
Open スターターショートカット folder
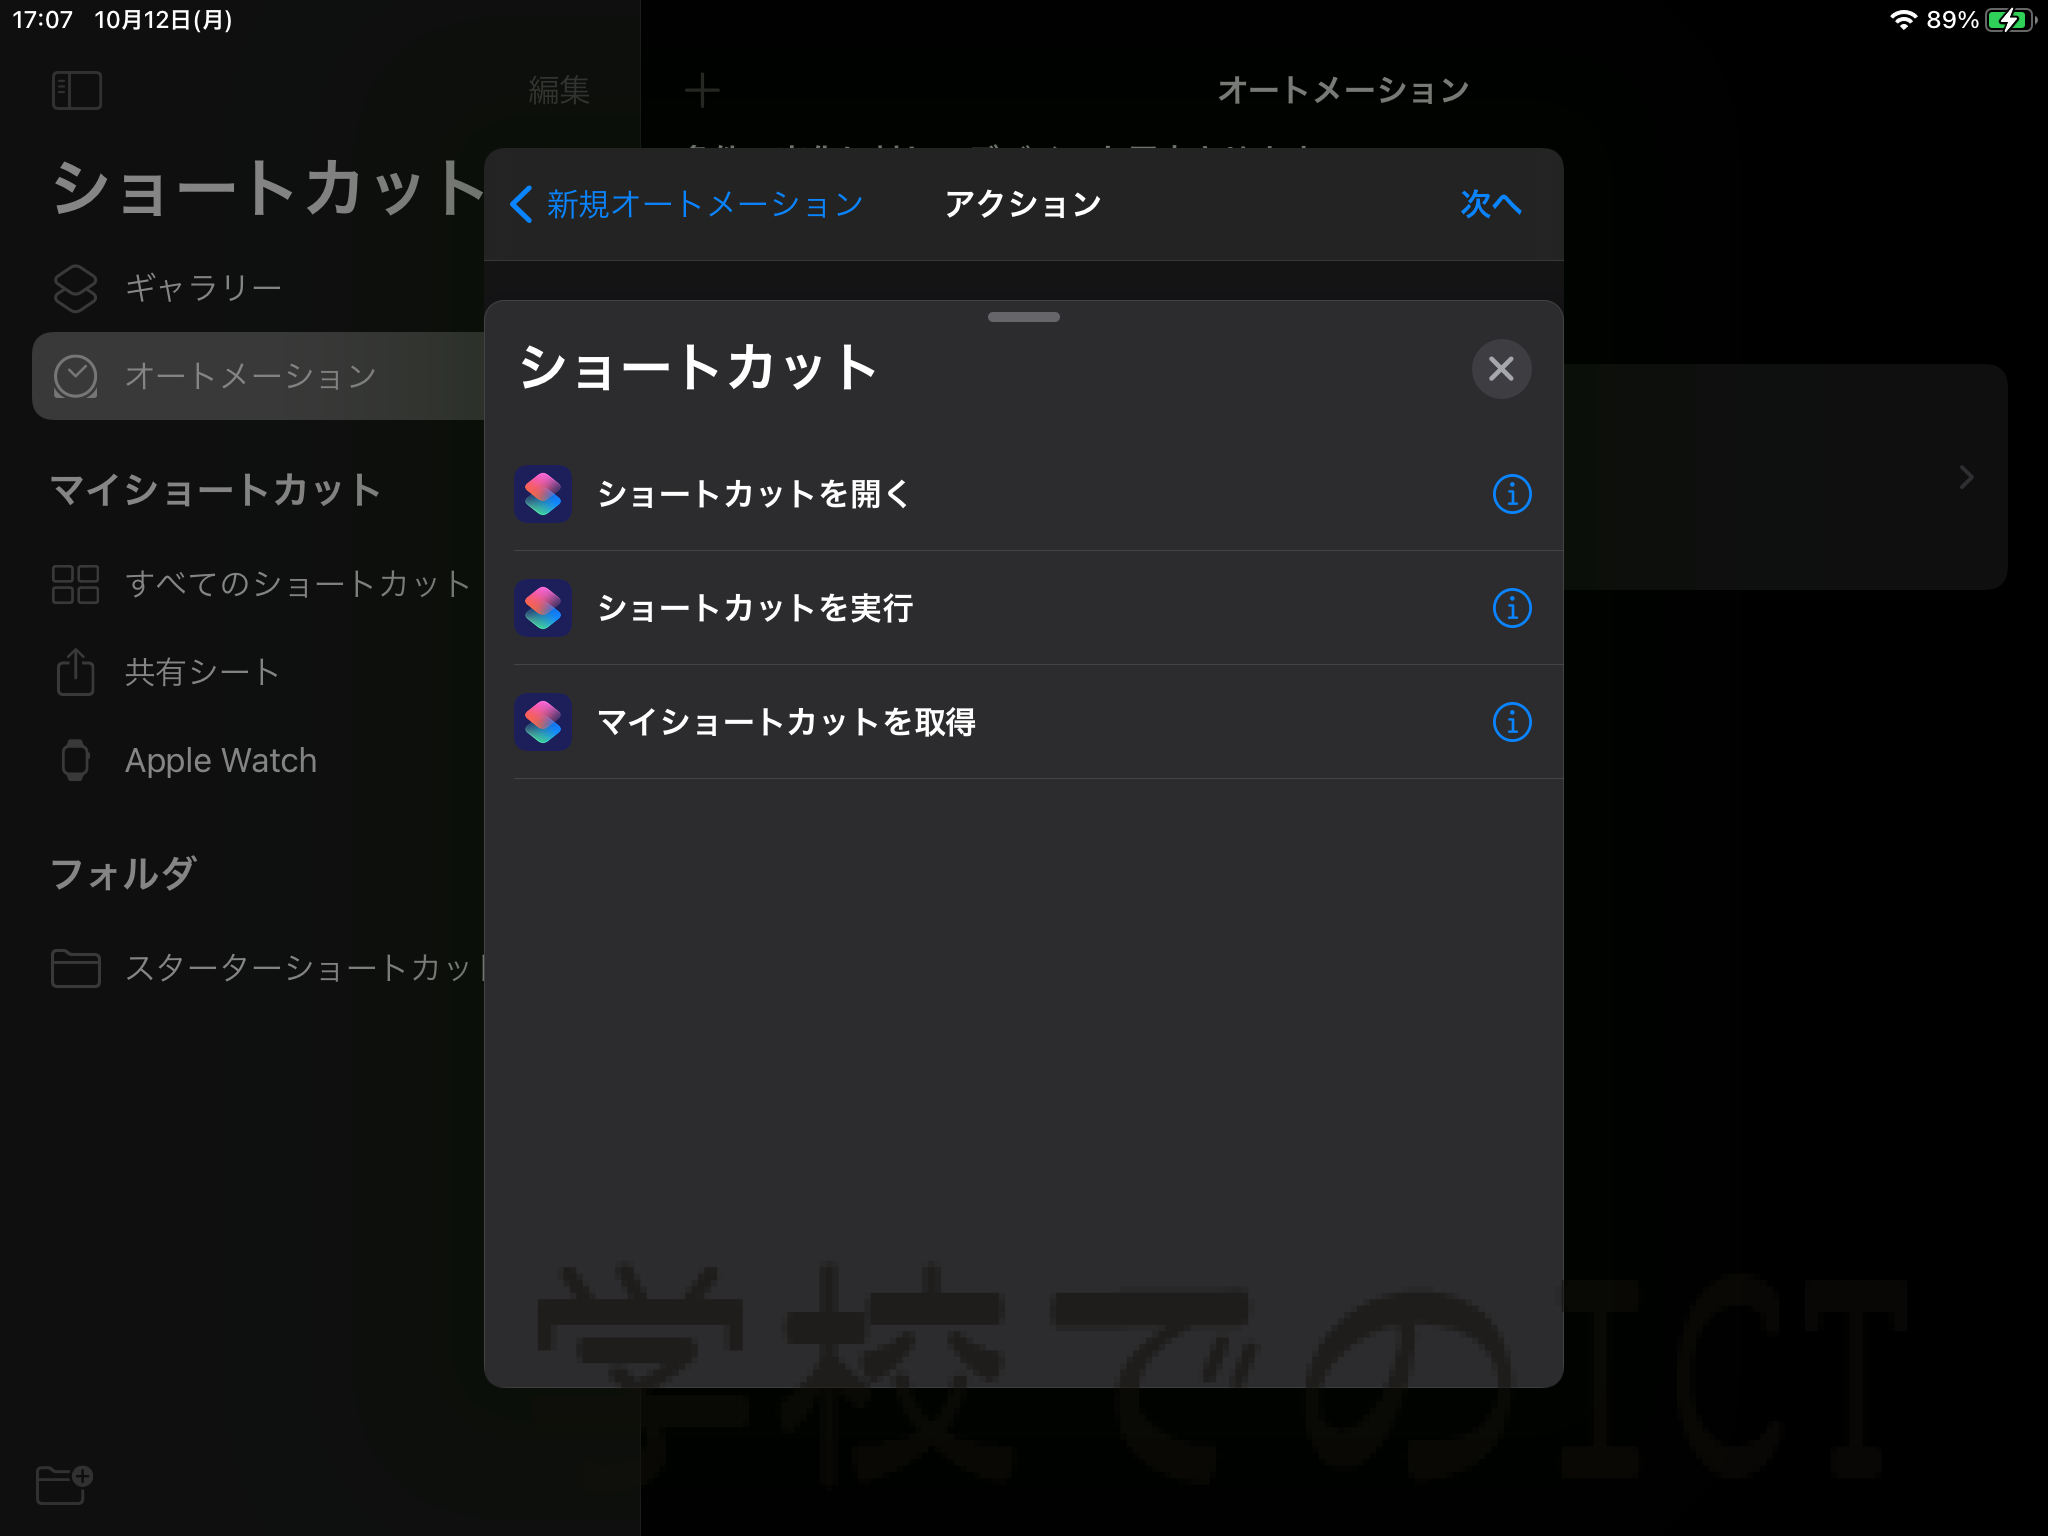pyautogui.click(x=258, y=968)
